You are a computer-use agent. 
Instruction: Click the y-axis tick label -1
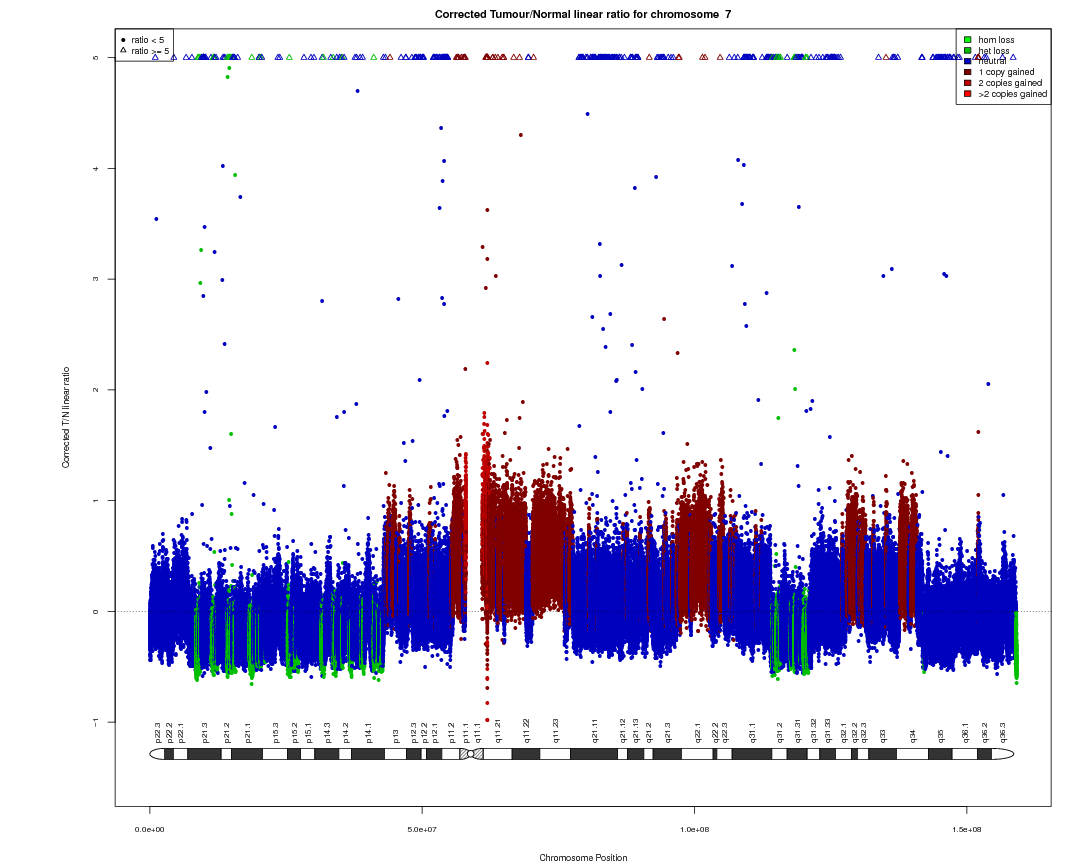(x=95, y=721)
